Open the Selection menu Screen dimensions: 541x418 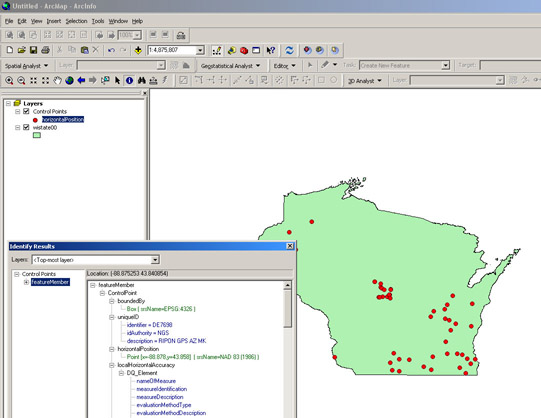point(76,21)
